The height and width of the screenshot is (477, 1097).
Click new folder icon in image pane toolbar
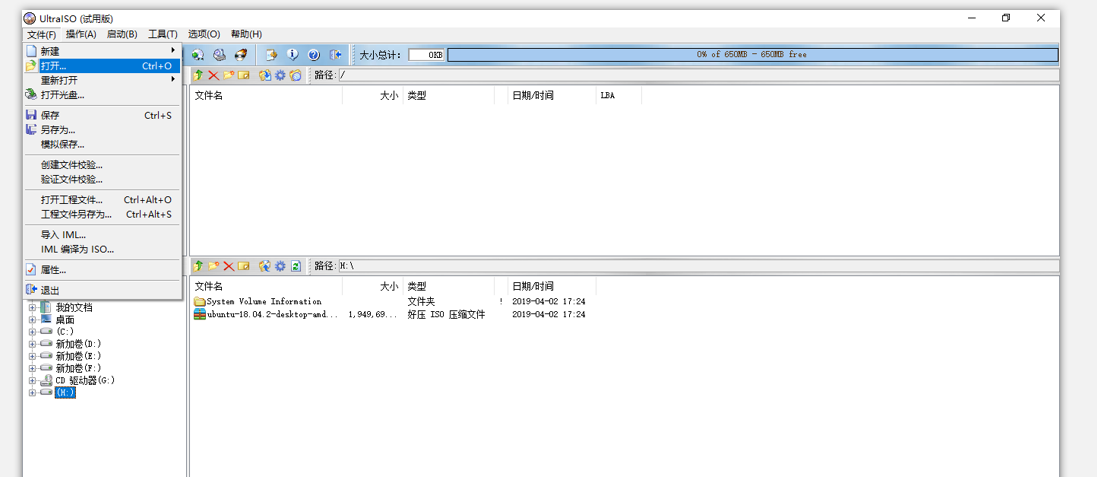[x=228, y=75]
